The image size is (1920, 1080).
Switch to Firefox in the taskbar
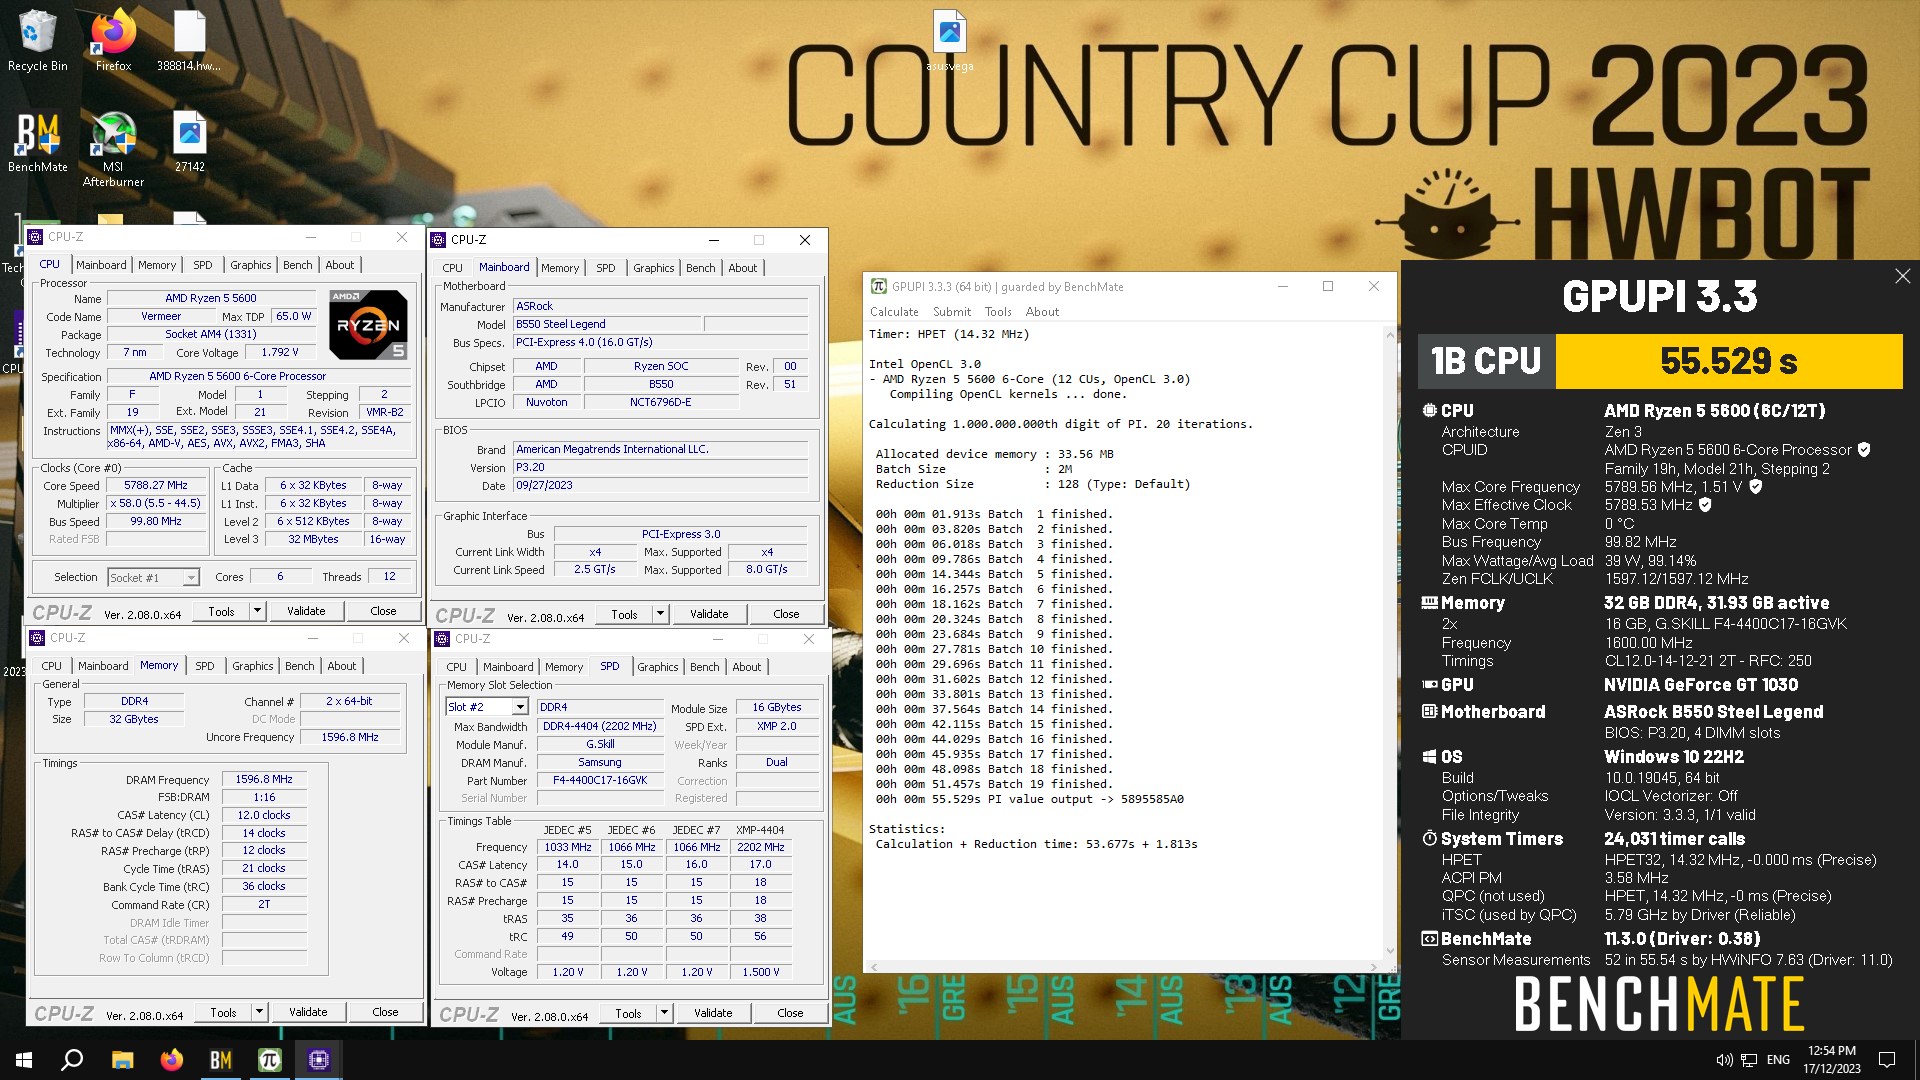click(171, 1060)
